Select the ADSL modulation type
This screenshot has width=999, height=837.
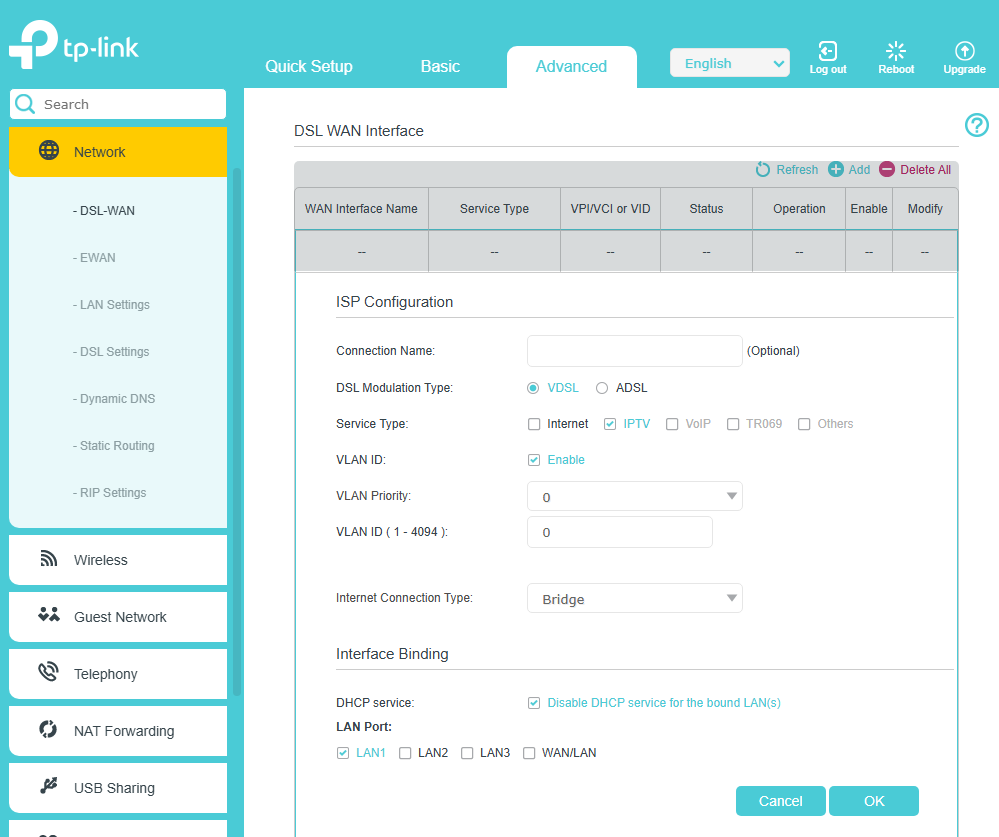(x=602, y=388)
